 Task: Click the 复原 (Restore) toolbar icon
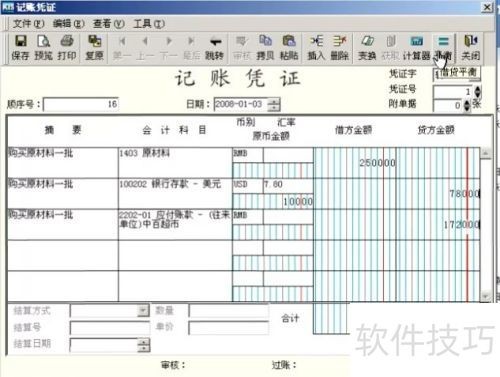[94, 48]
